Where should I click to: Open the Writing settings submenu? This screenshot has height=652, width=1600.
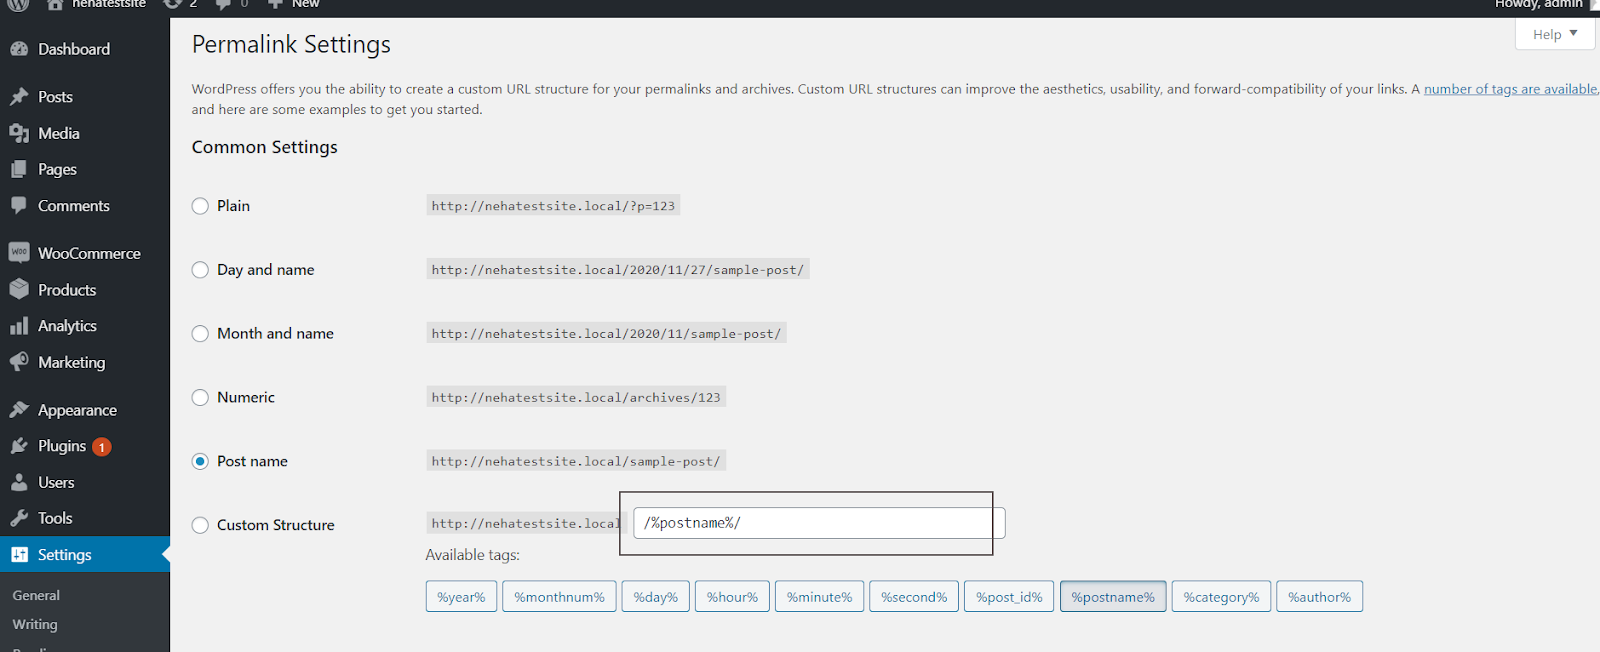point(35,624)
